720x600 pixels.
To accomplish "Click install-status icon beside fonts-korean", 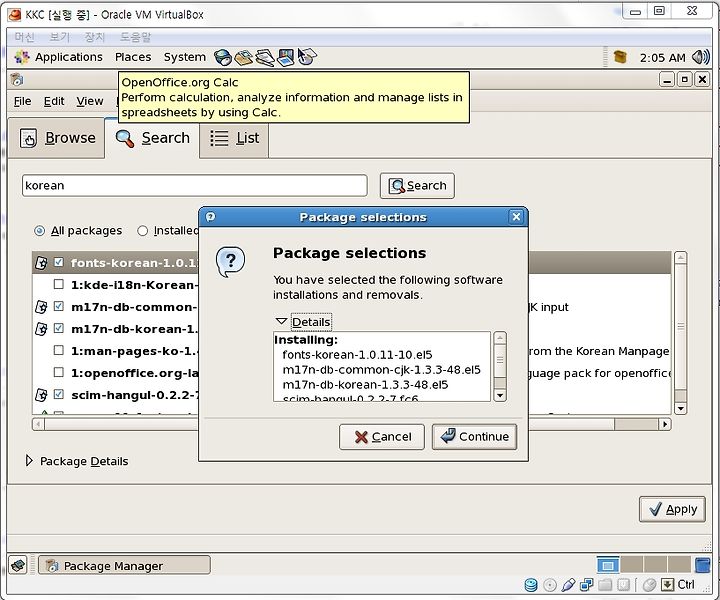I will click(41, 263).
